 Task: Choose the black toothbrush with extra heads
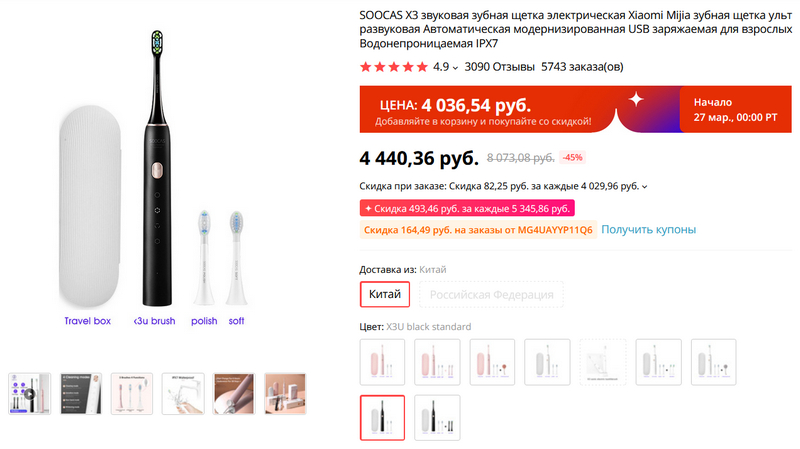pyautogui.click(x=438, y=418)
